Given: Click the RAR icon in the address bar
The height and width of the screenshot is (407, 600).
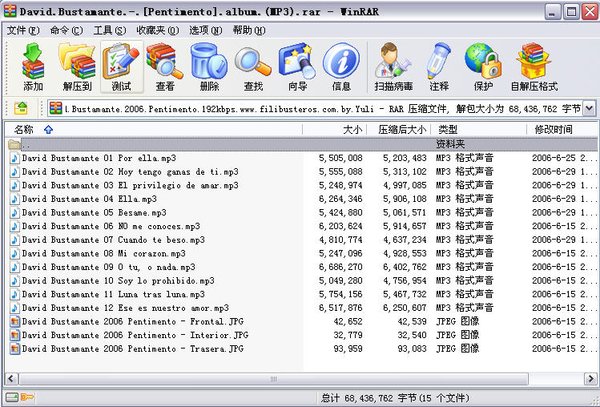Looking at the screenshot, I should tap(56, 109).
